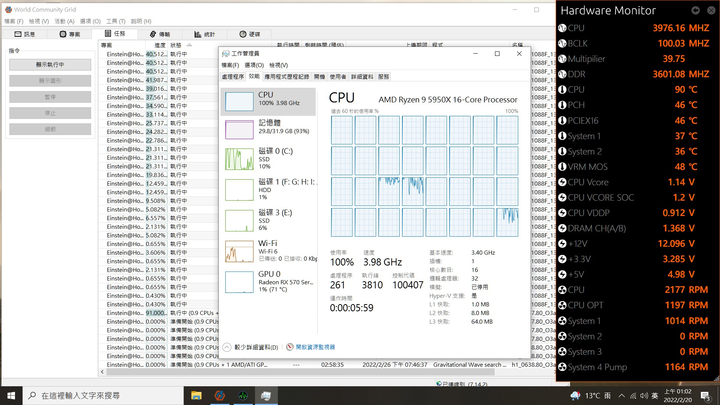The height and width of the screenshot is (405, 720).
Task: Close the Hardware Monitor panel
Action: click(x=711, y=10)
